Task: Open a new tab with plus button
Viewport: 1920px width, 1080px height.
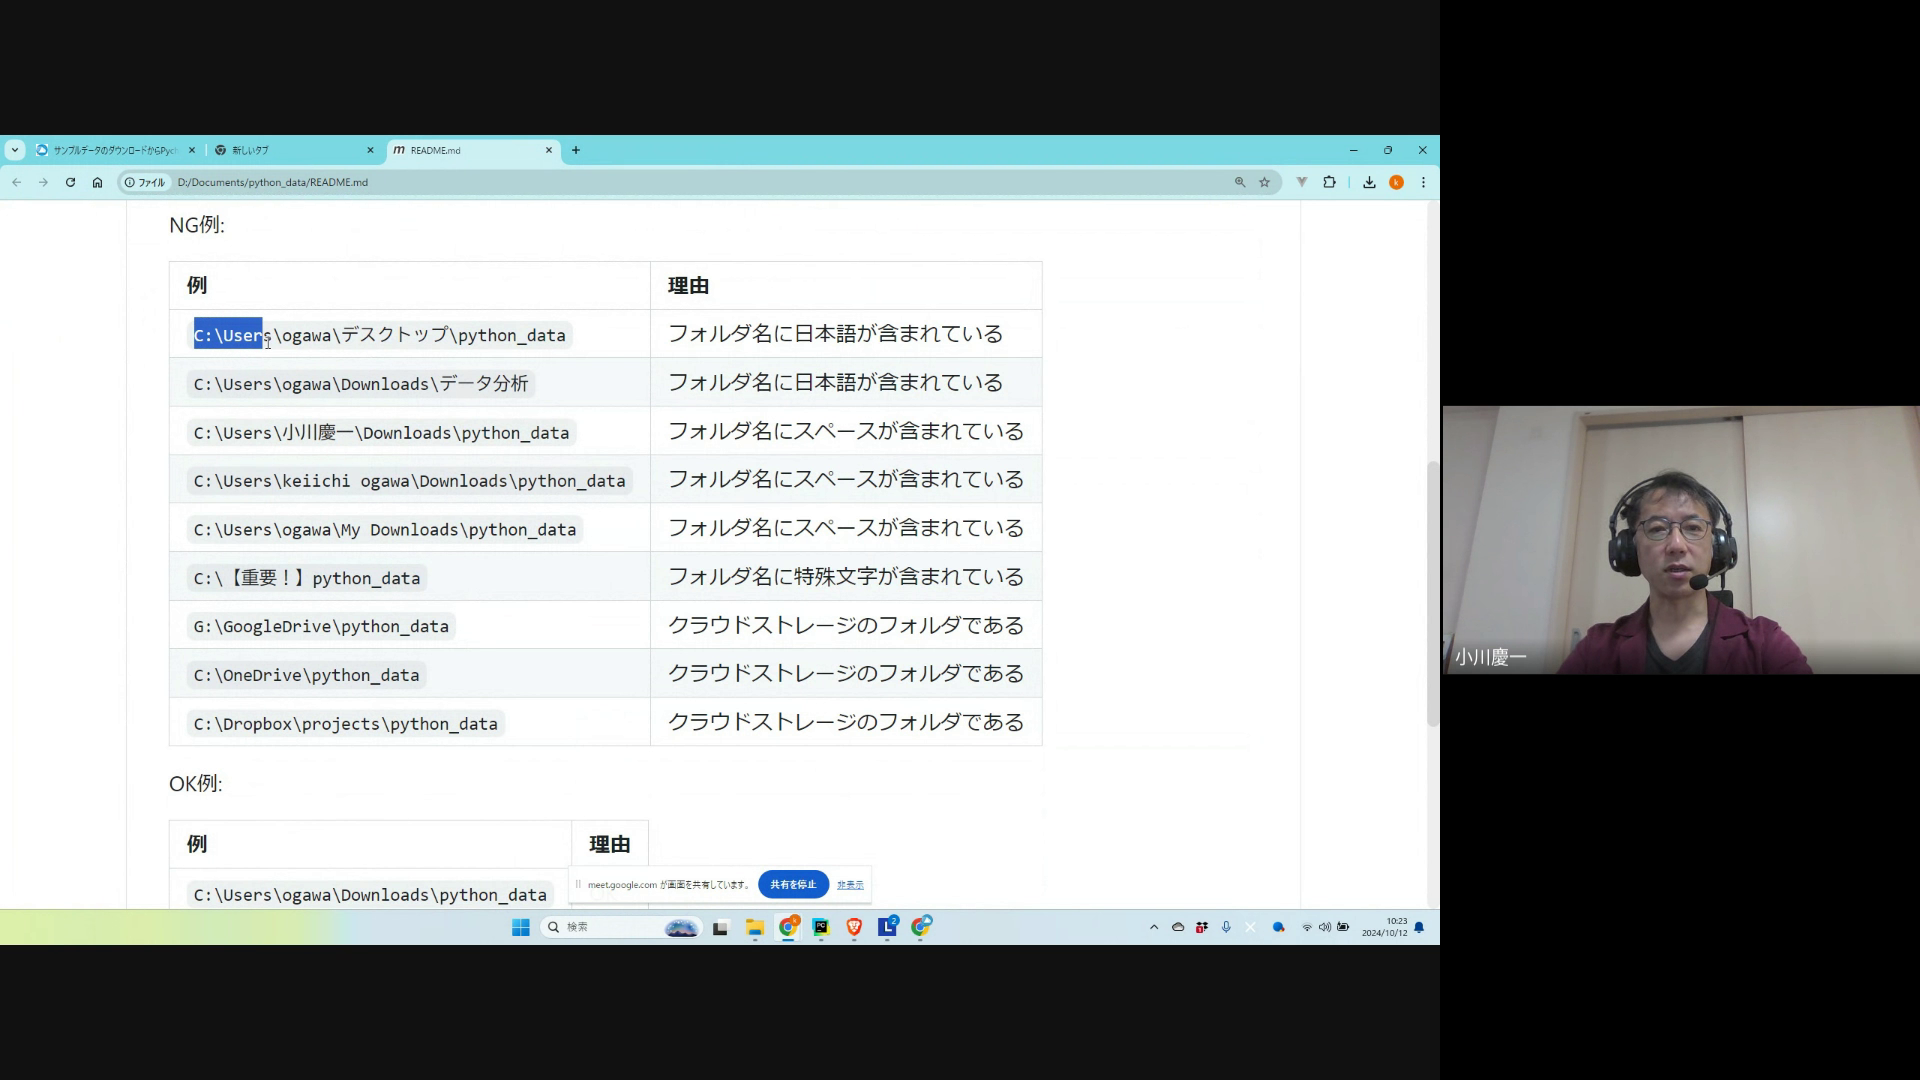Action: [x=575, y=150]
